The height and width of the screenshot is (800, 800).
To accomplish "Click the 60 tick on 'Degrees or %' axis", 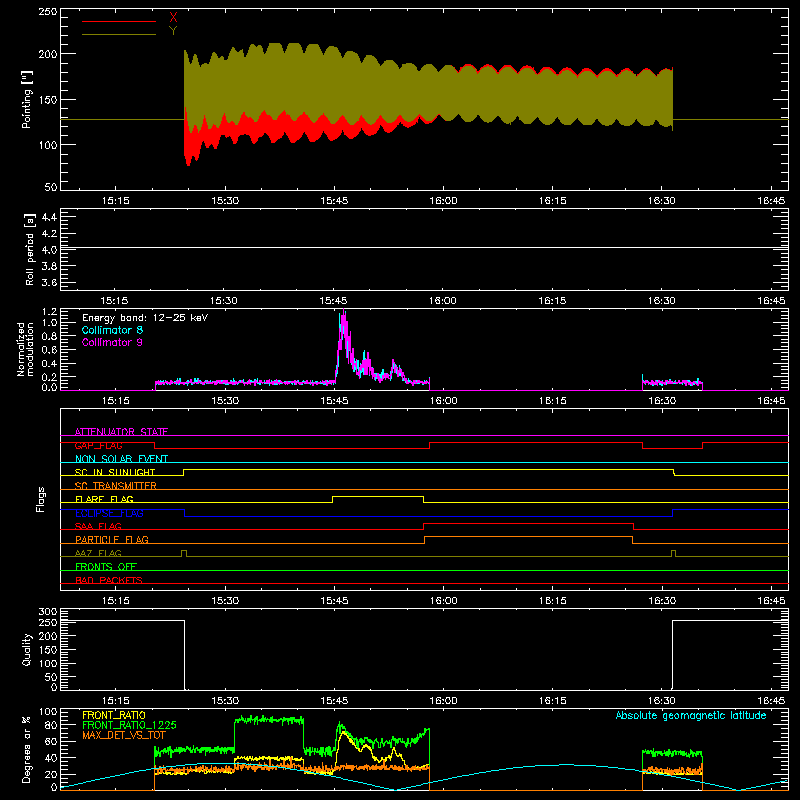I will click(51, 741).
